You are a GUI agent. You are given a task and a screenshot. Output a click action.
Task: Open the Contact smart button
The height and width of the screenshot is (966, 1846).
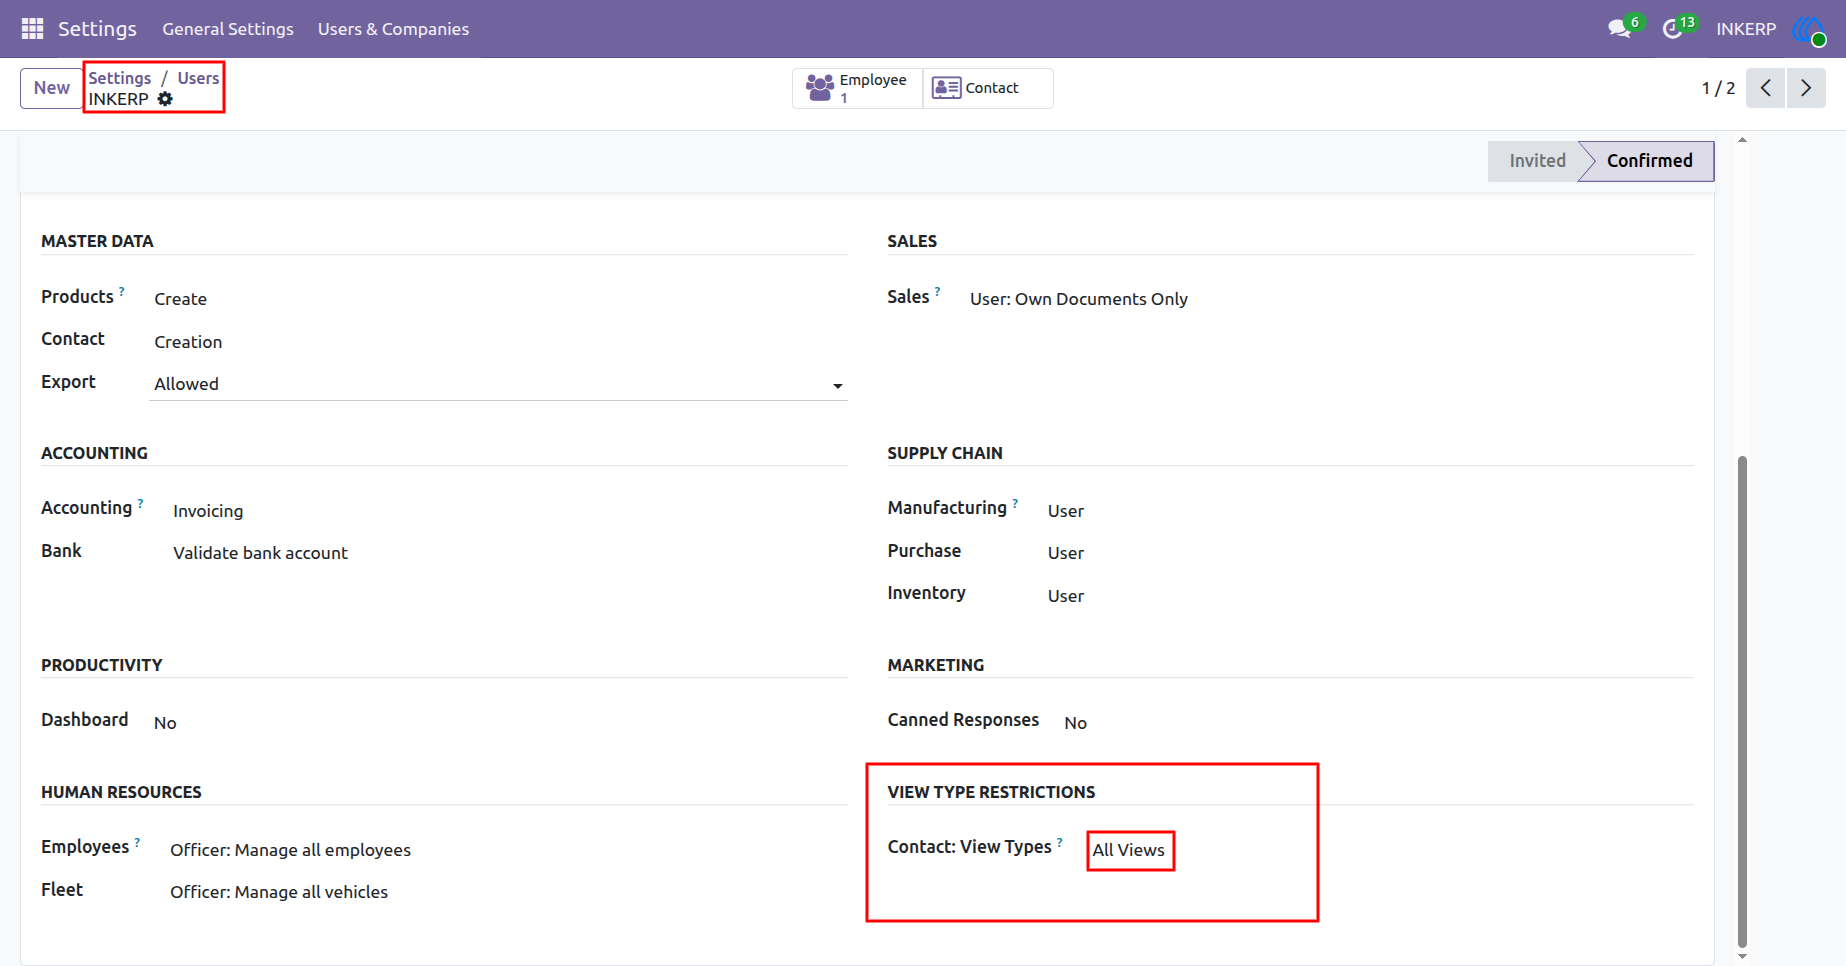point(988,88)
